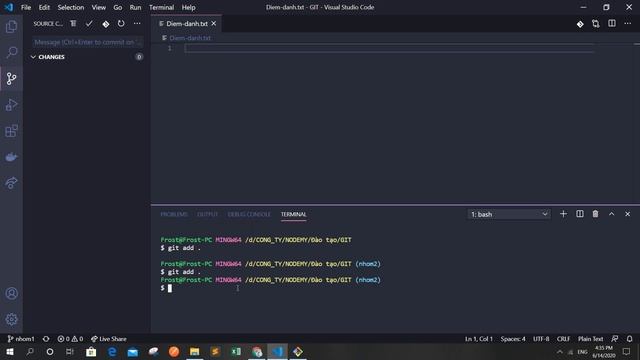Click the GitLens icon in editor title bar
The height and width of the screenshot is (360, 640).
[580, 24]
